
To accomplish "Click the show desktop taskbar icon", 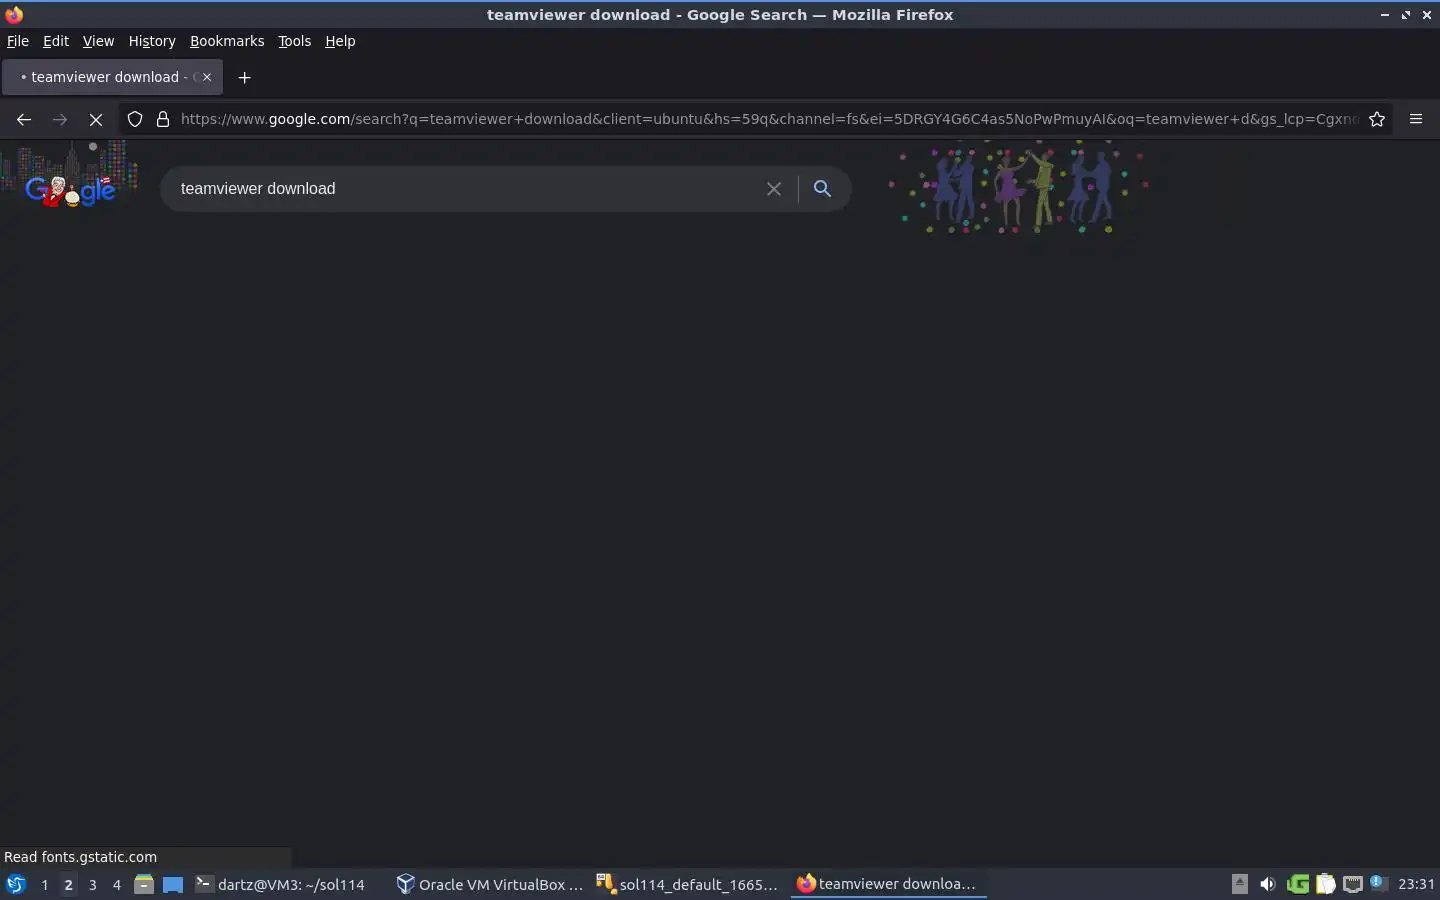I will (x=173, y=884).
